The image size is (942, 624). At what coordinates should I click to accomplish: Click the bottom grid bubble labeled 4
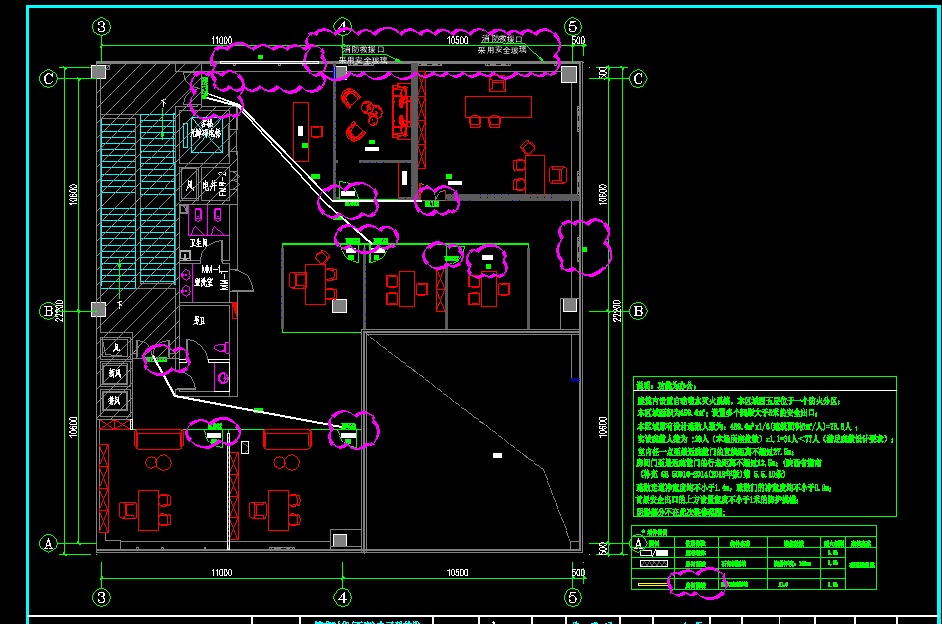click(342, 598)
